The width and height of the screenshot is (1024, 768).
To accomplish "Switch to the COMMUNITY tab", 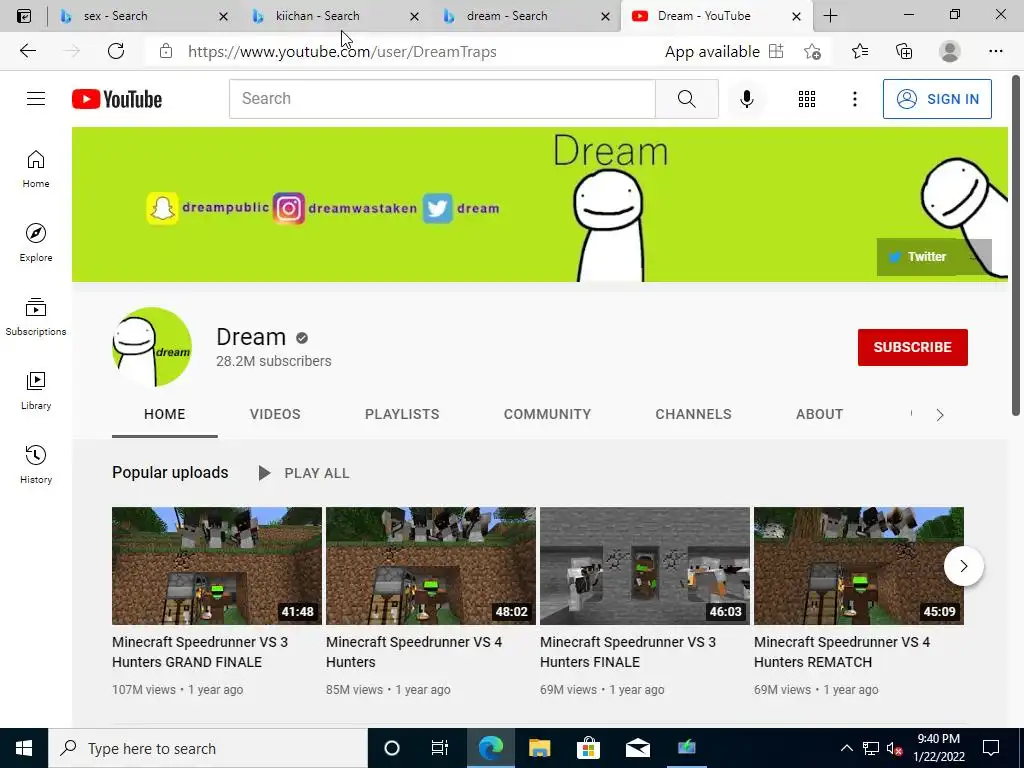I will click(547, 414).
